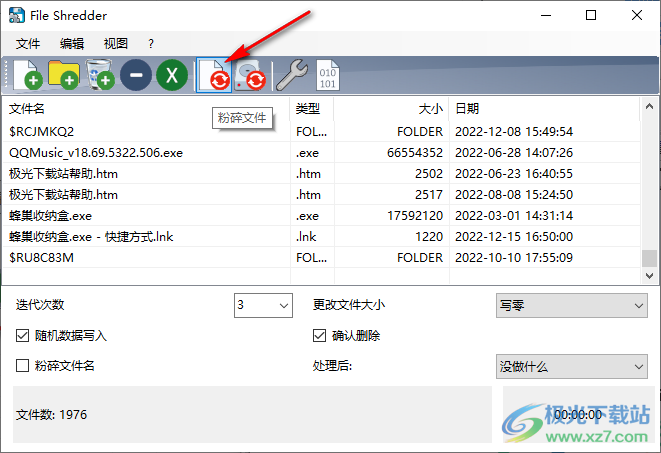The width and height of the screenshot is (661, 453).
Task: Click the shred files toolbar icon
Action: coord(214,75)
